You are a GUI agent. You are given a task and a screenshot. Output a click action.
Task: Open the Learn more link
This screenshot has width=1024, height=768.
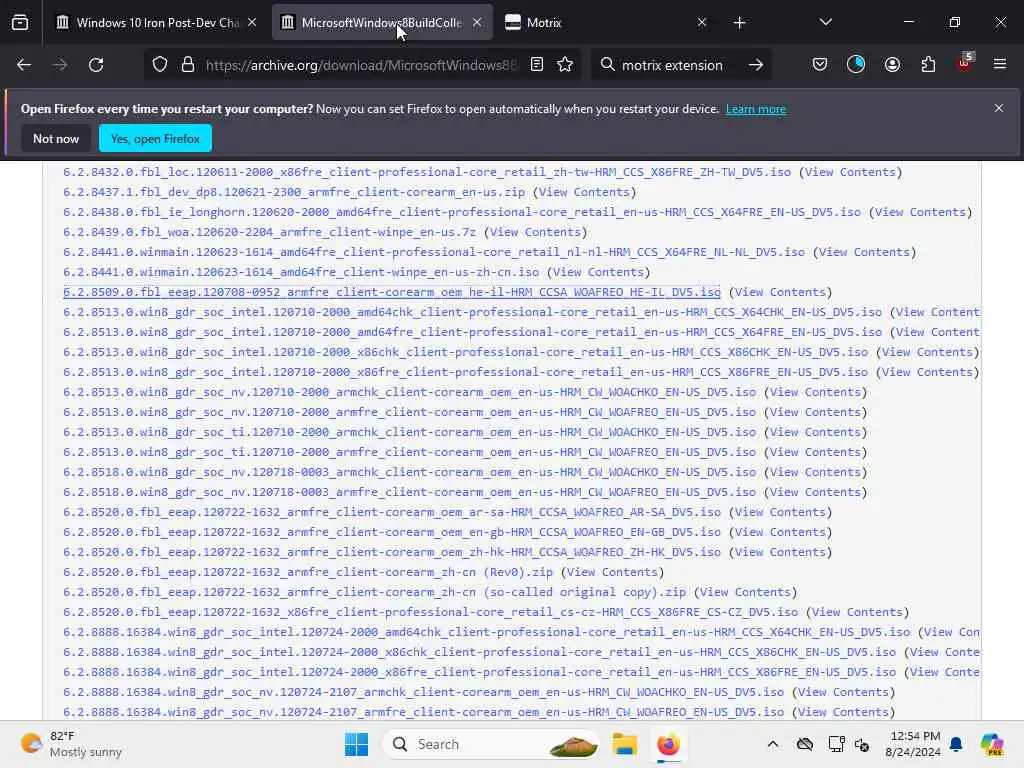(x=756, y=109)
